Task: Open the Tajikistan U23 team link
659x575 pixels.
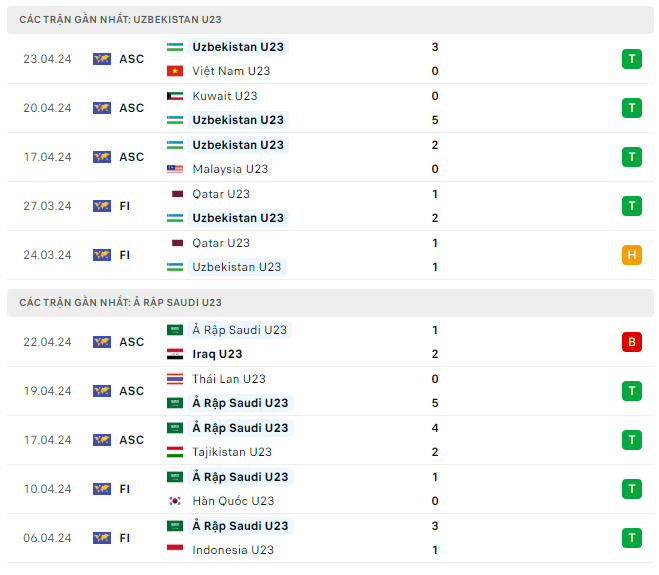Action: [232, 452]
